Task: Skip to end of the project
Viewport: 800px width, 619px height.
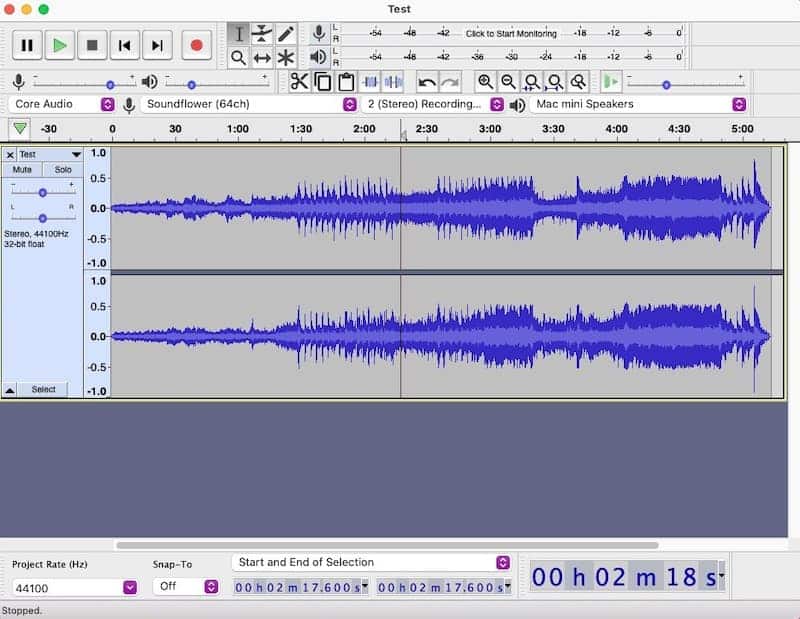Action: 158,45
